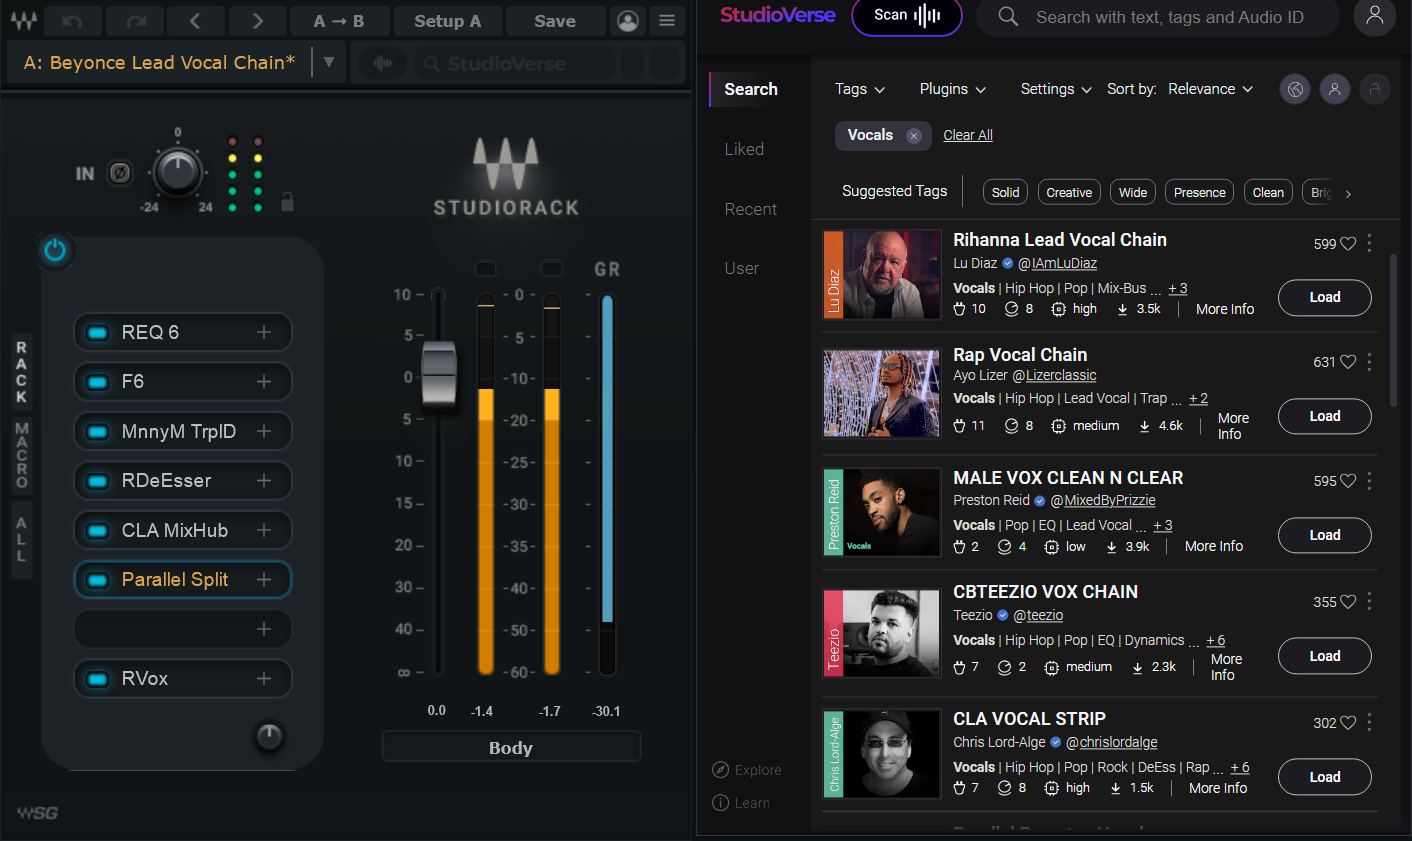
Task: Click the waveform scan icon beside preset name
Action: 382,63
